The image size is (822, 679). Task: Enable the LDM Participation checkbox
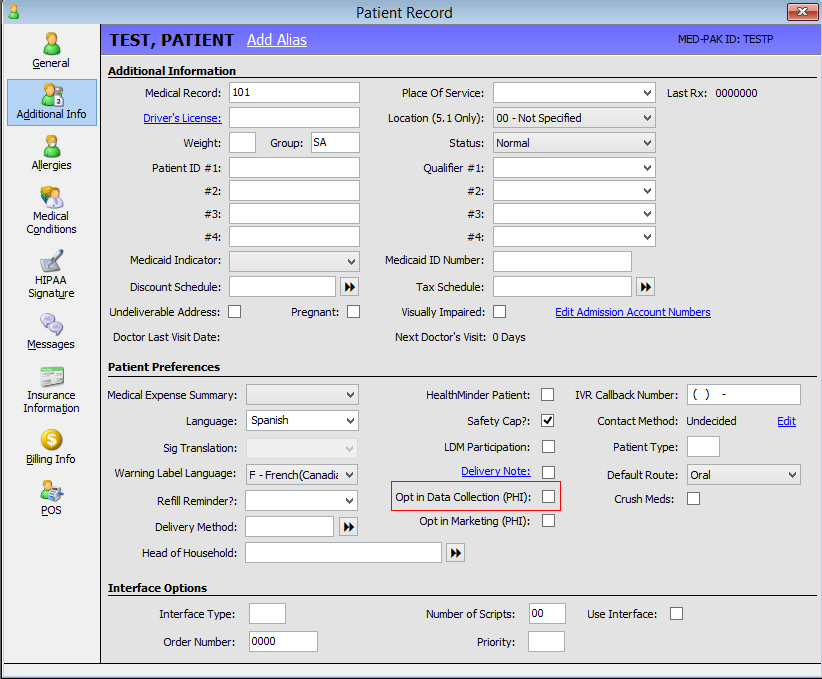click(x=548, y=447)
